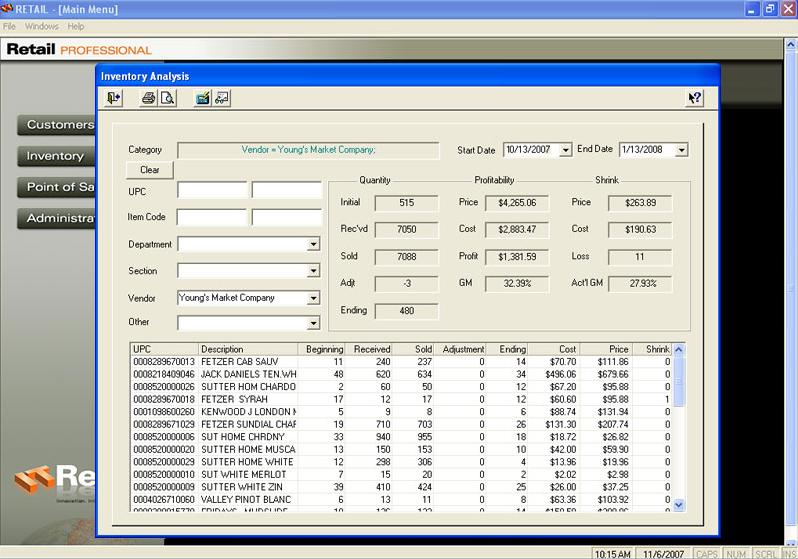Click the Clear button
This screenshot has height=559, width=798.
tap(150, 170)
